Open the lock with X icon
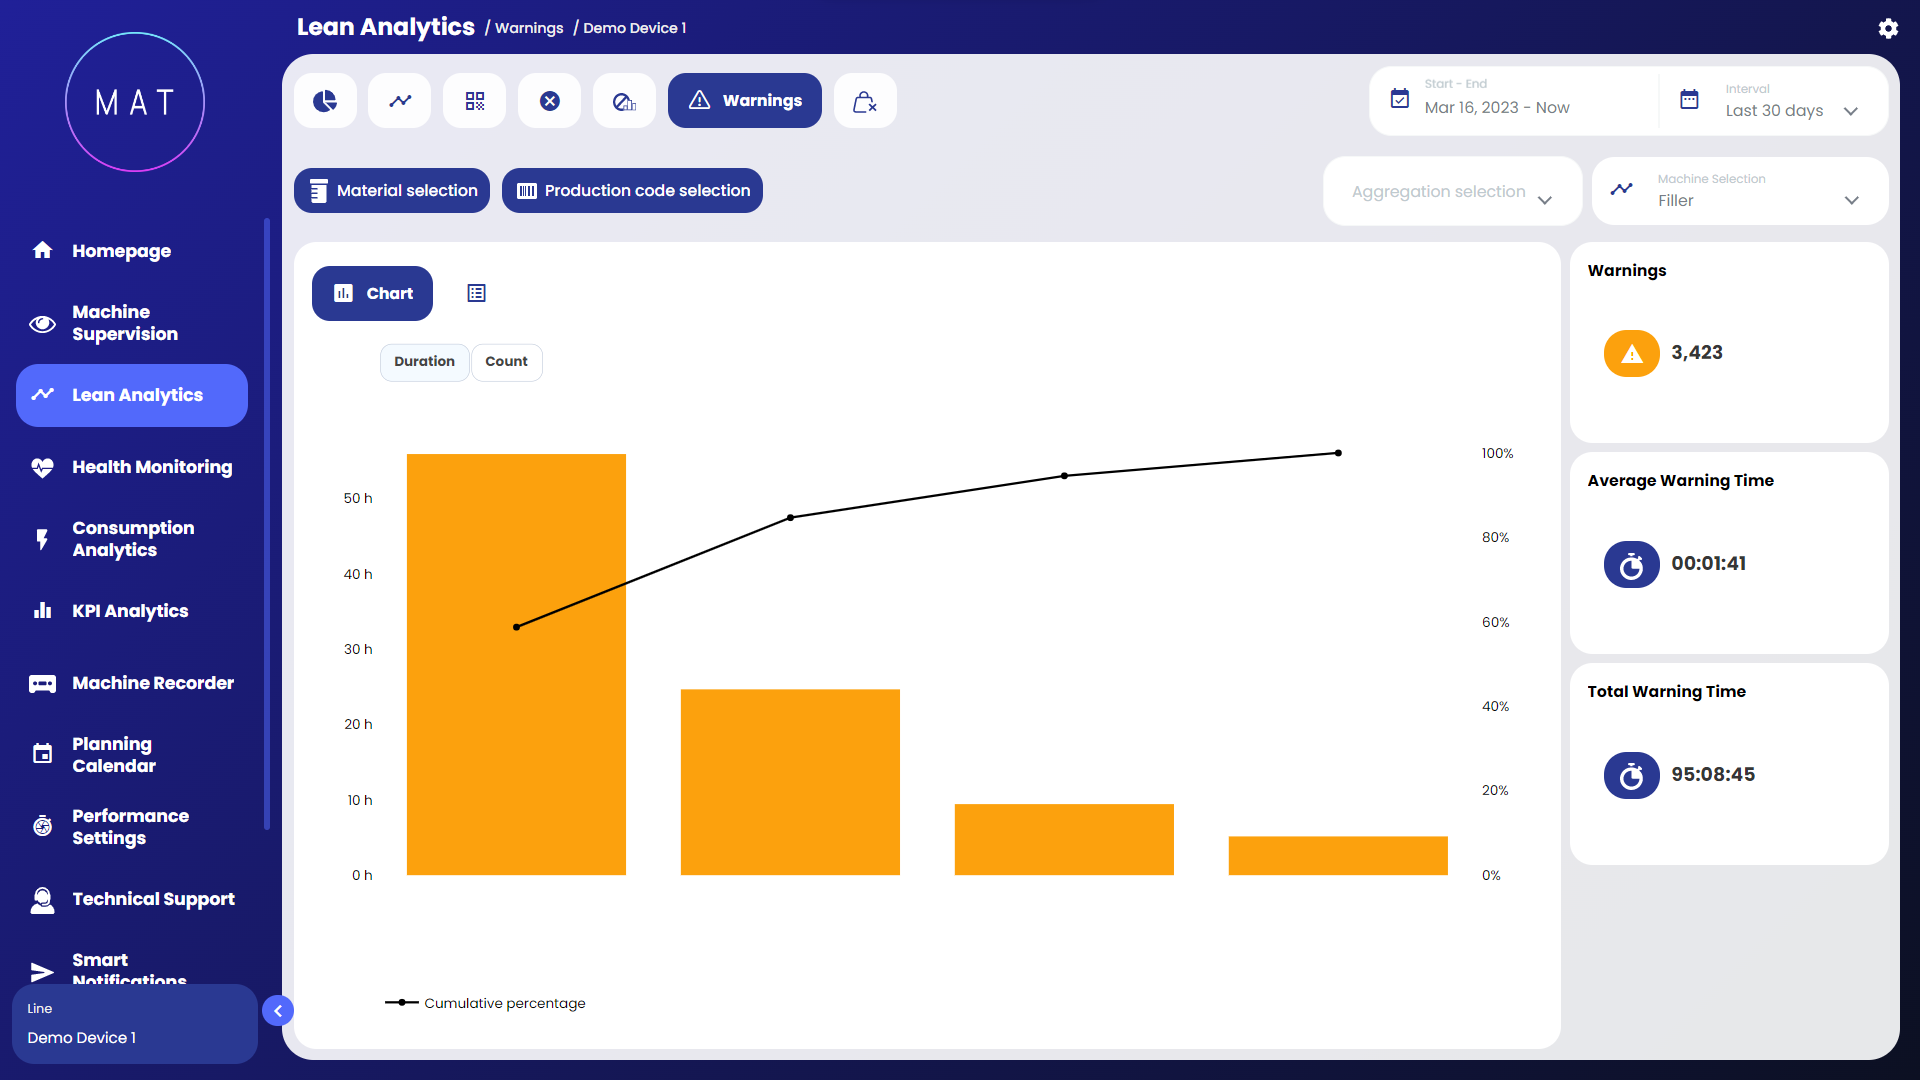Viewport: 1920px width, 1080px height. pyautogui.click(x=865, y=101)
